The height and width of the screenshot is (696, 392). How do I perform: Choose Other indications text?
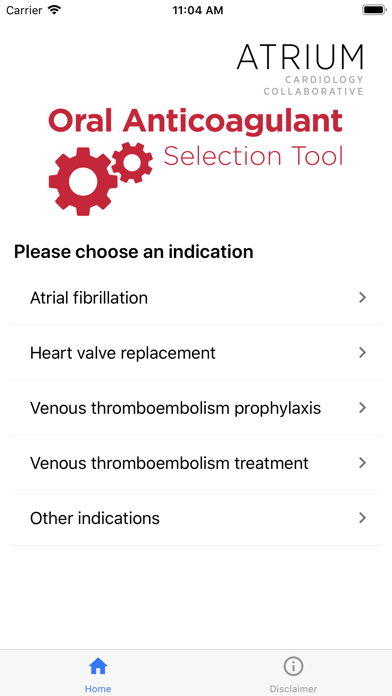(x=95, y=518)
